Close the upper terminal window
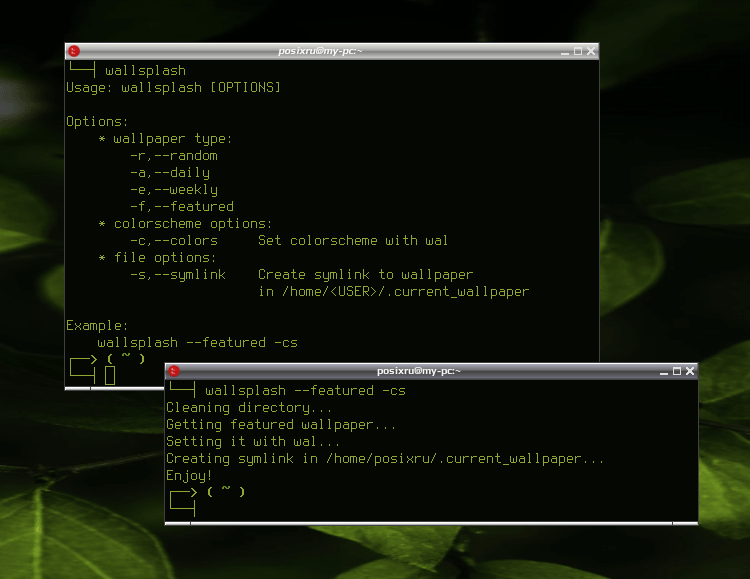 (591, 51)
